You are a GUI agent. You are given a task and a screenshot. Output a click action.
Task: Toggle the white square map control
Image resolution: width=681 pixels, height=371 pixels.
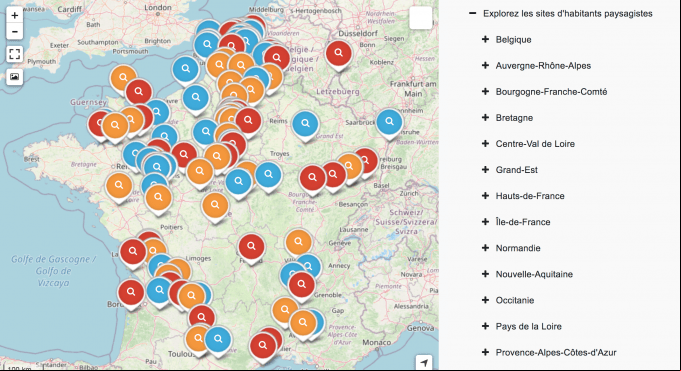(420, 18)
